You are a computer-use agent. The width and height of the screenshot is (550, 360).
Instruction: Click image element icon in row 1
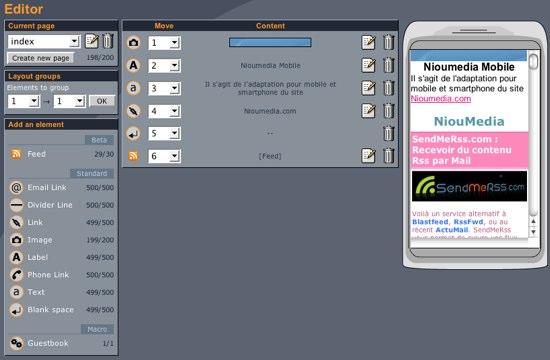[133, 43]
